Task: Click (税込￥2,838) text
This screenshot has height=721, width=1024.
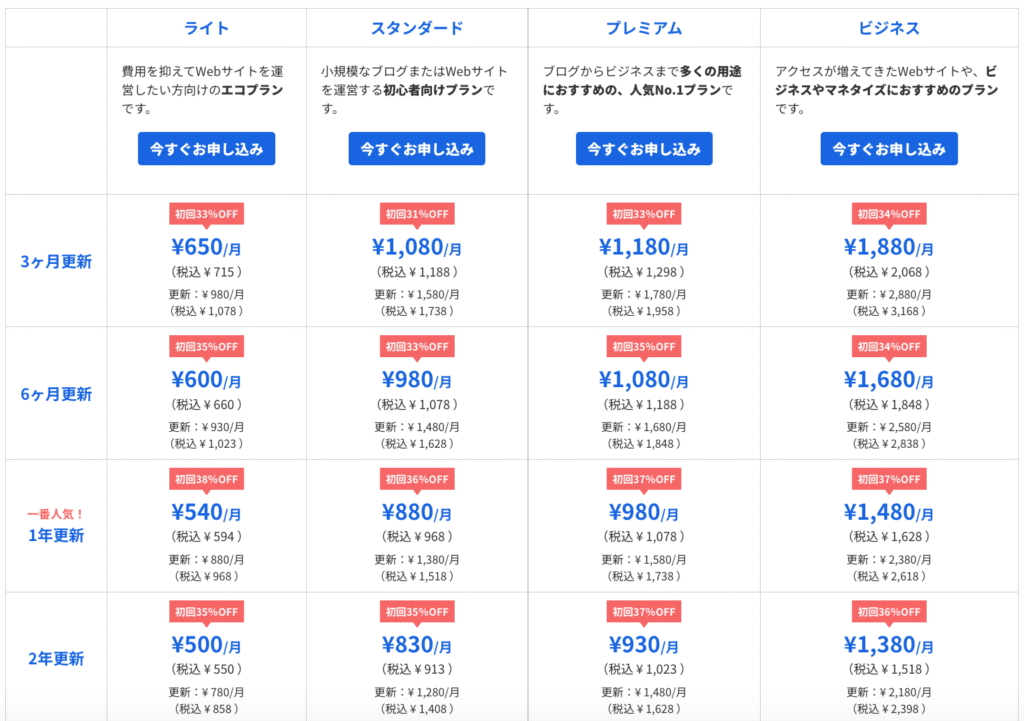Action: tap(889, 444)
